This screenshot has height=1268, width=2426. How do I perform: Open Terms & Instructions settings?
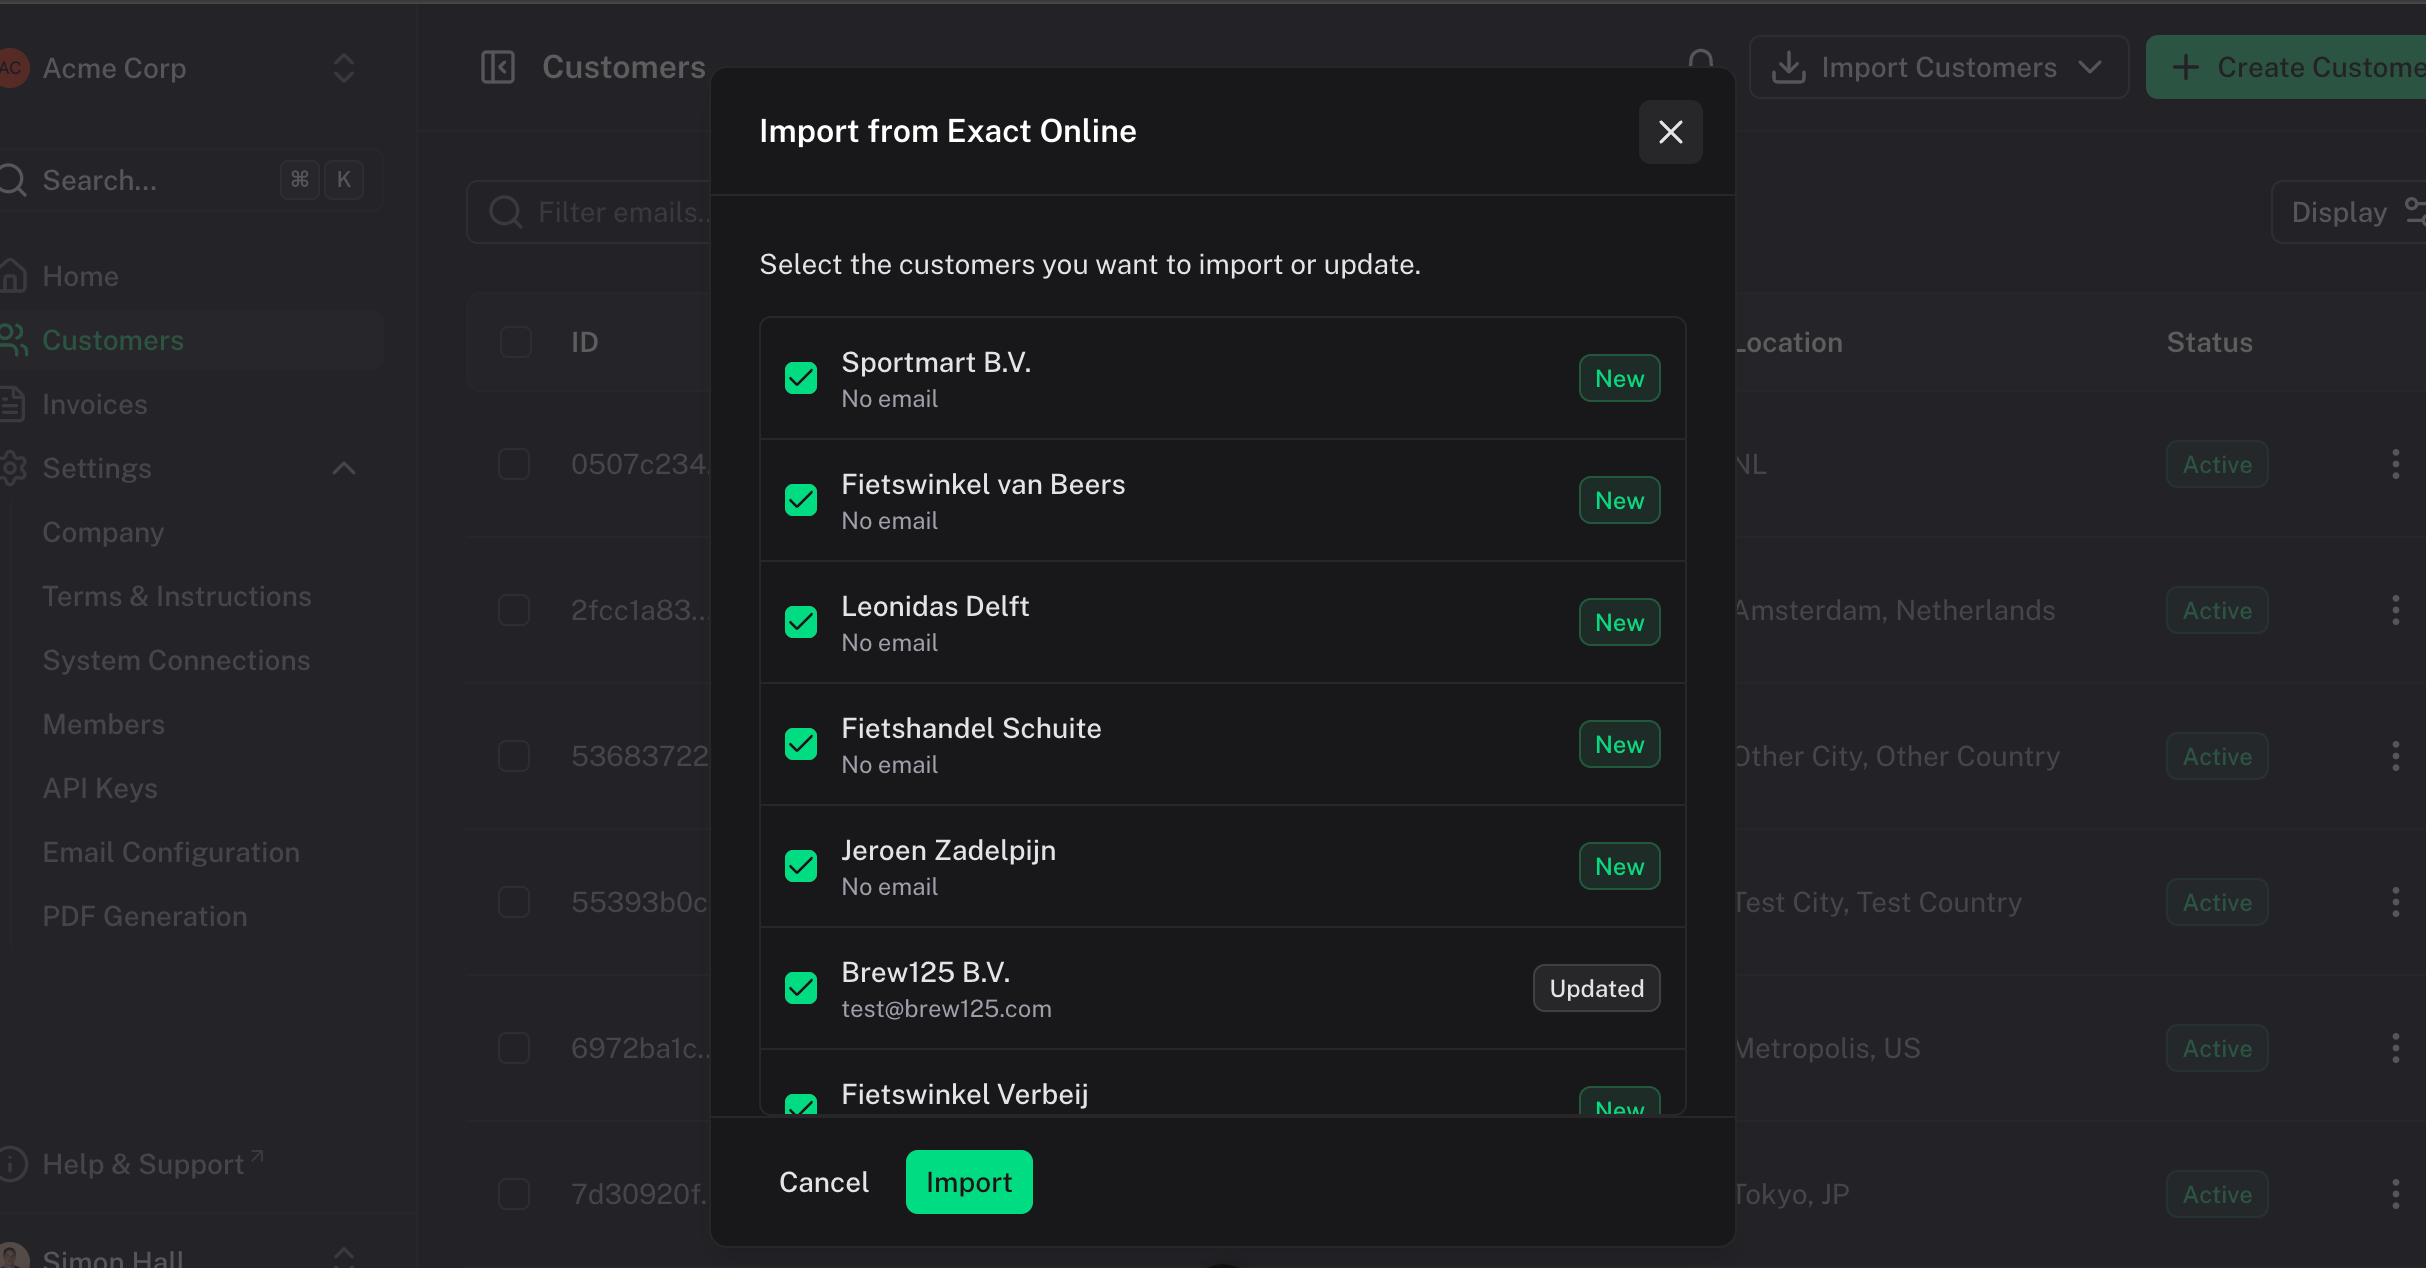coord(177,596)
